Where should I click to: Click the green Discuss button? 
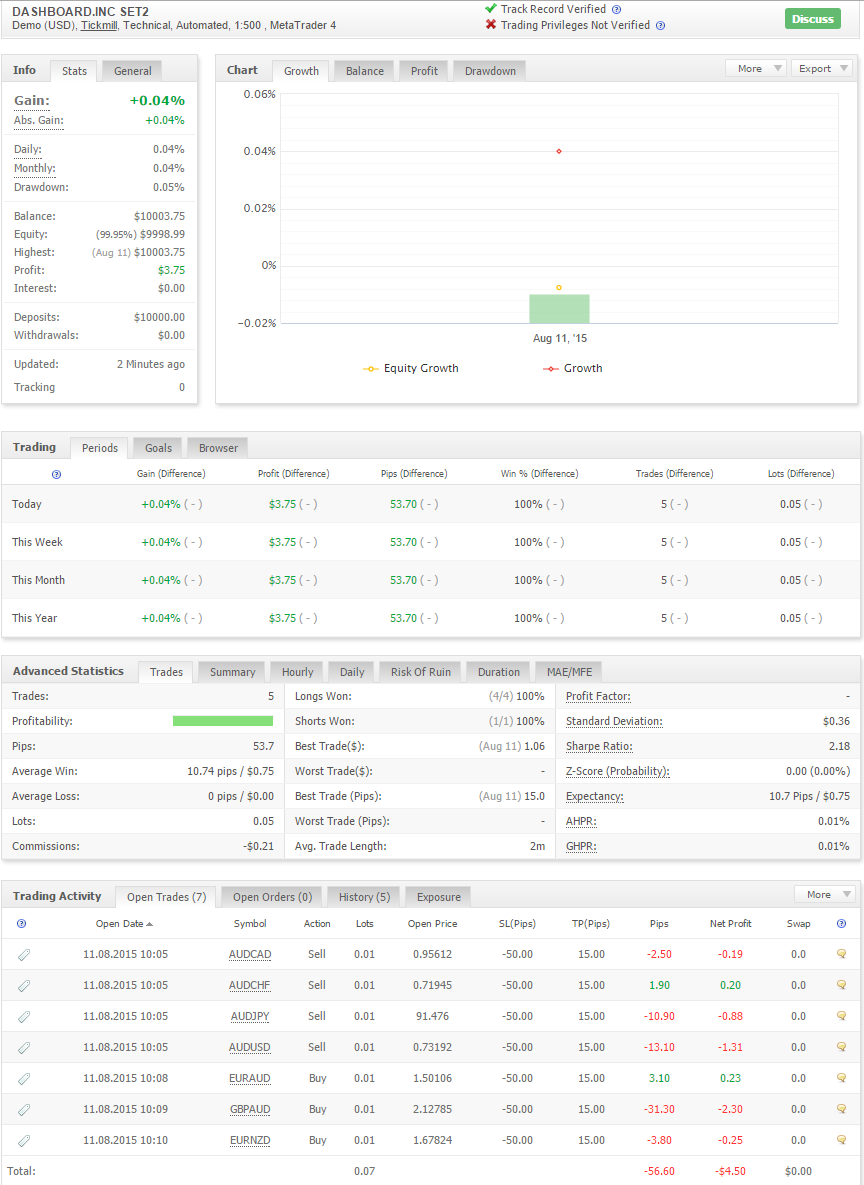(x=813, y=19)
